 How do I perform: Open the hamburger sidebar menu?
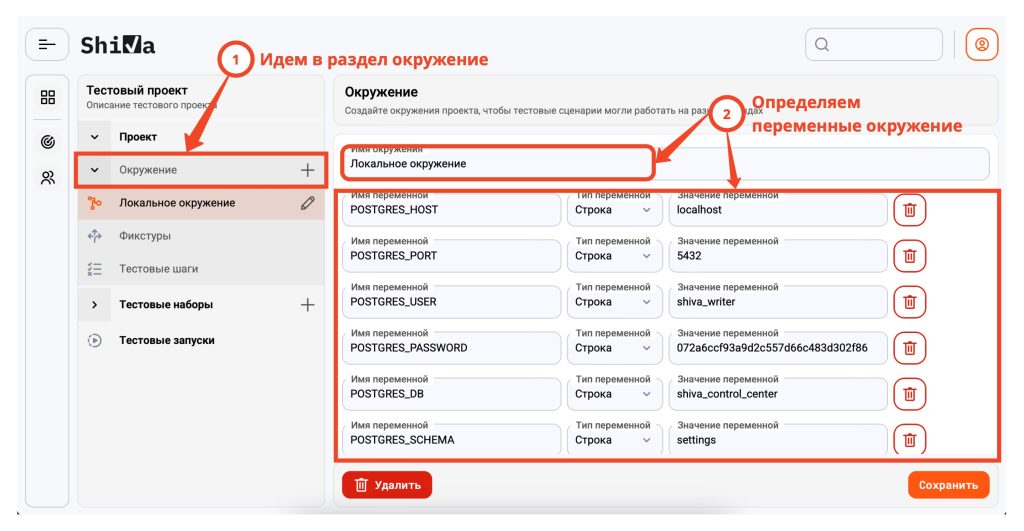coord(47,44)
